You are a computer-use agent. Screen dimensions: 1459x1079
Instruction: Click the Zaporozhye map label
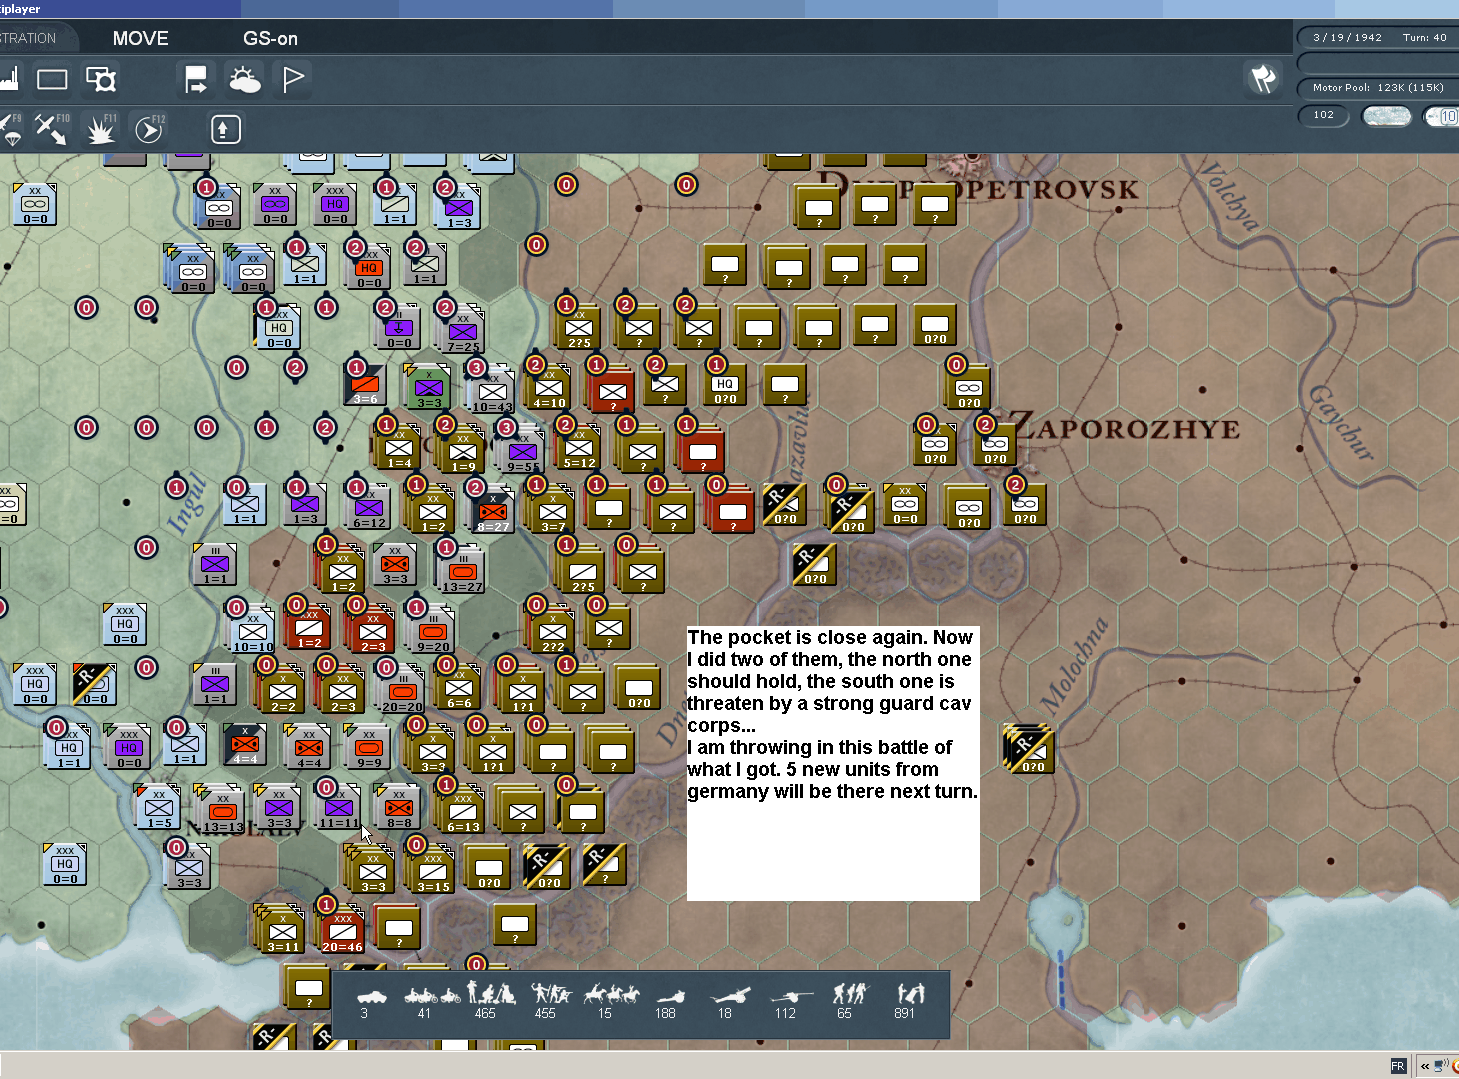[1123, 428]
